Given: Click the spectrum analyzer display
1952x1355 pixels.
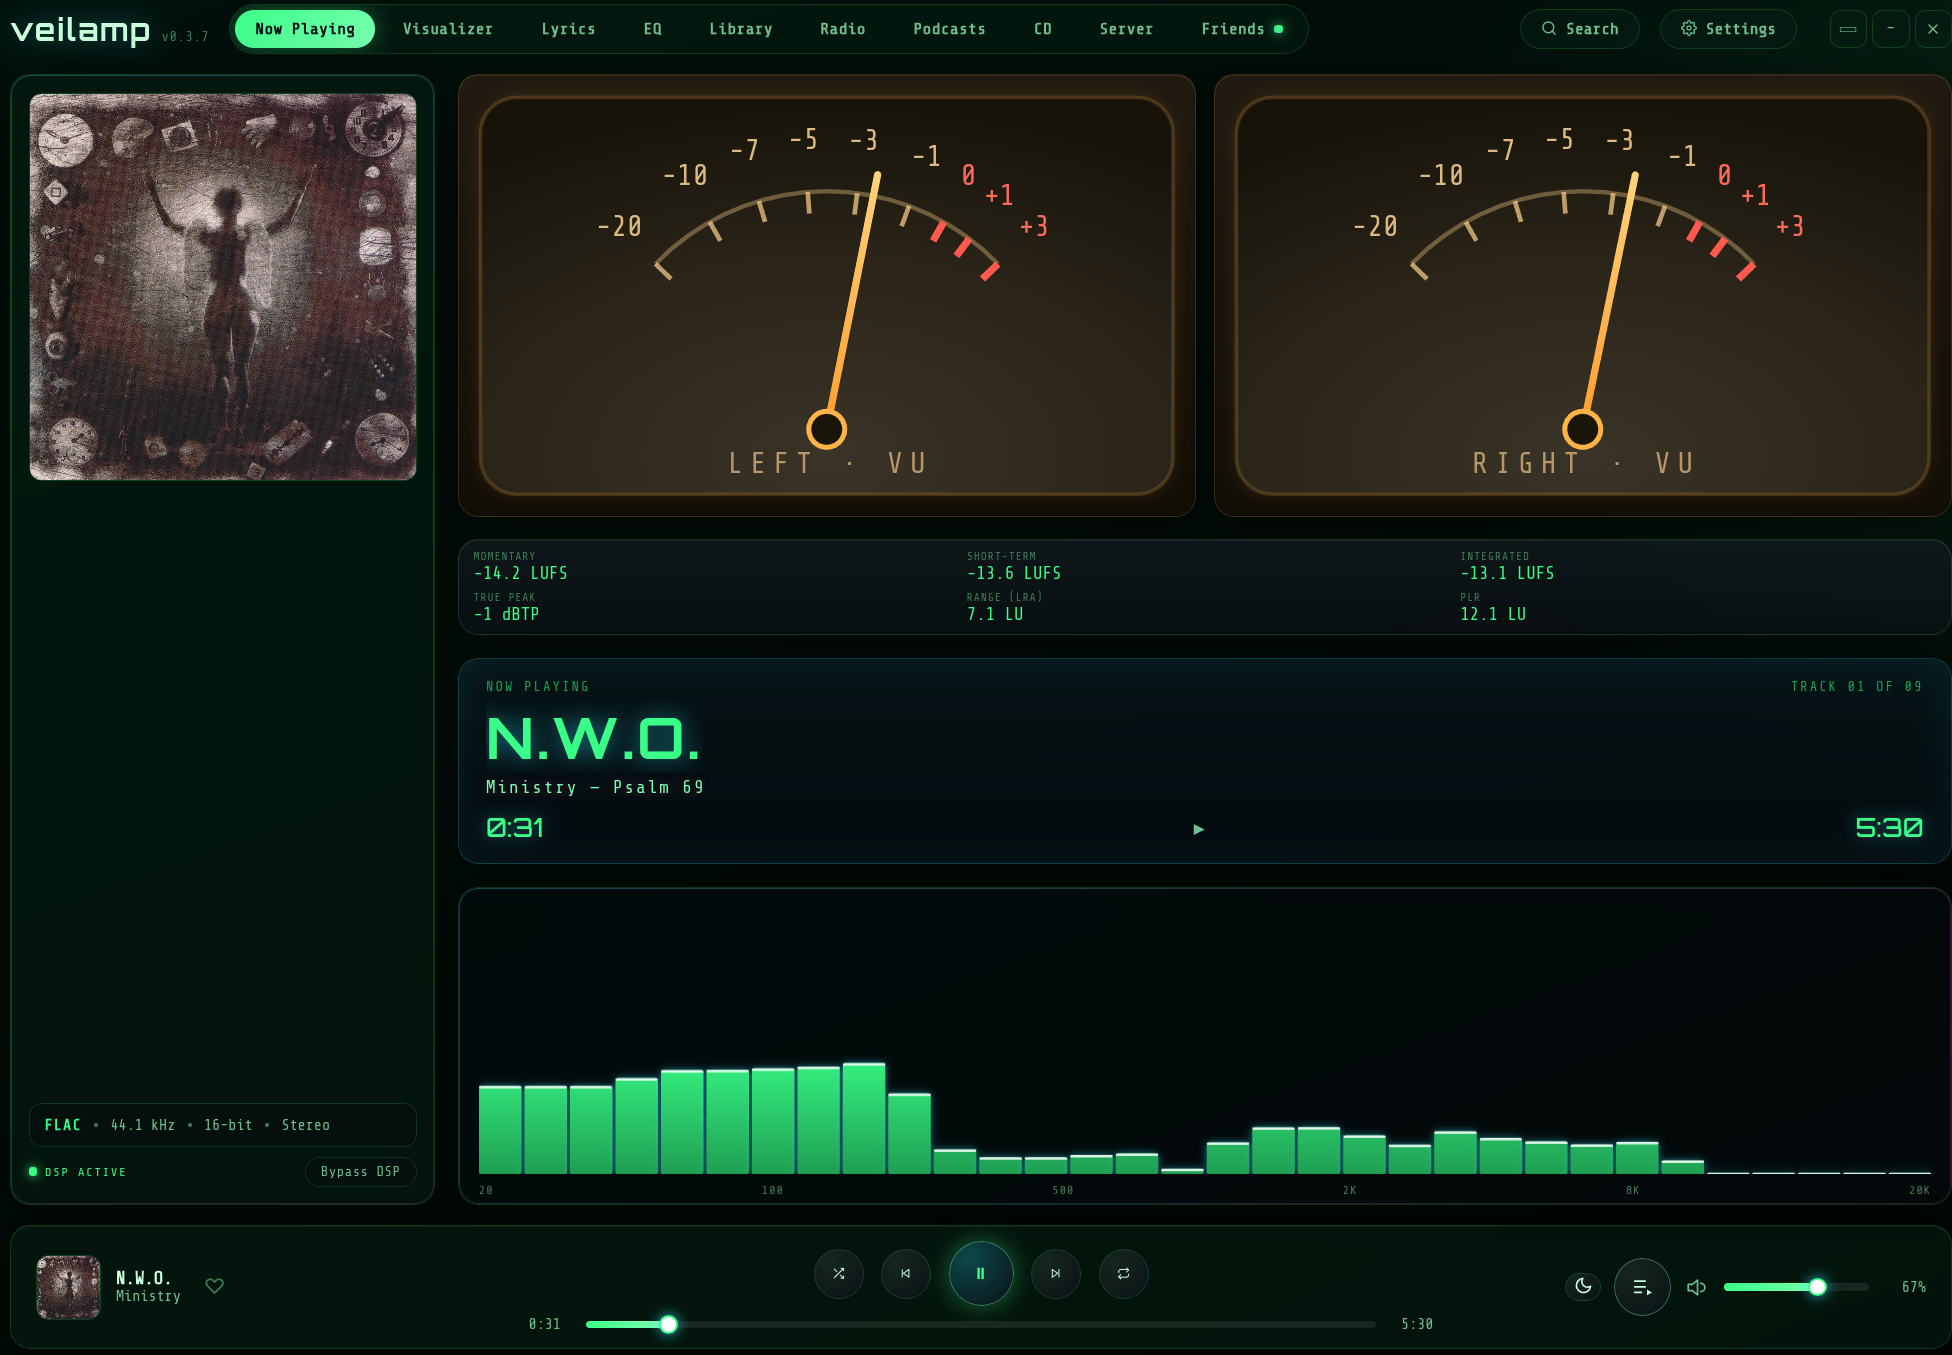Looking at the screenshot, I should [1204, 1045].
